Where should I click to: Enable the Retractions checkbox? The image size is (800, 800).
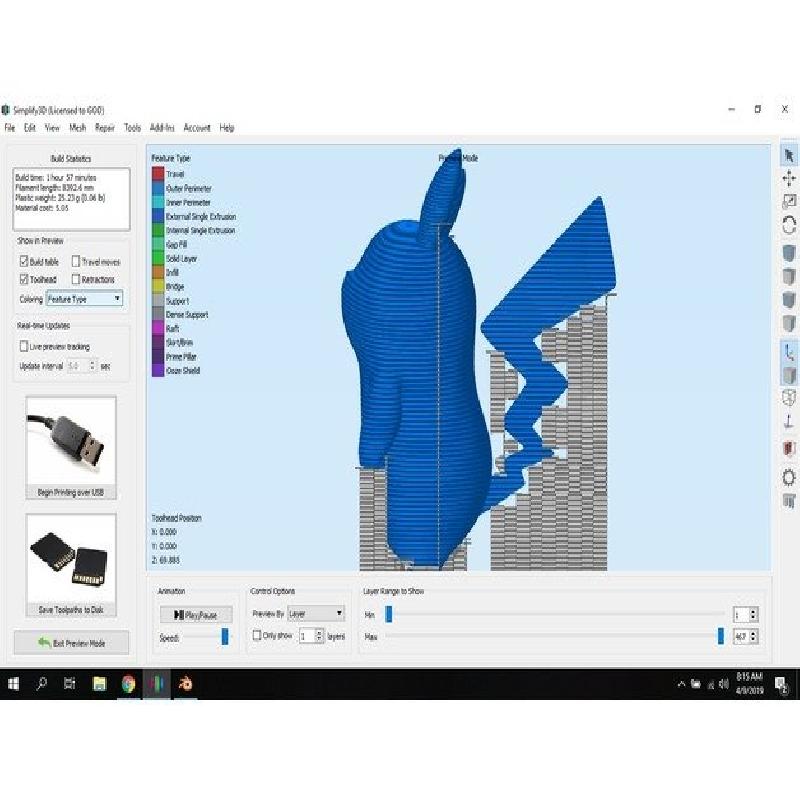coord(76,279)
